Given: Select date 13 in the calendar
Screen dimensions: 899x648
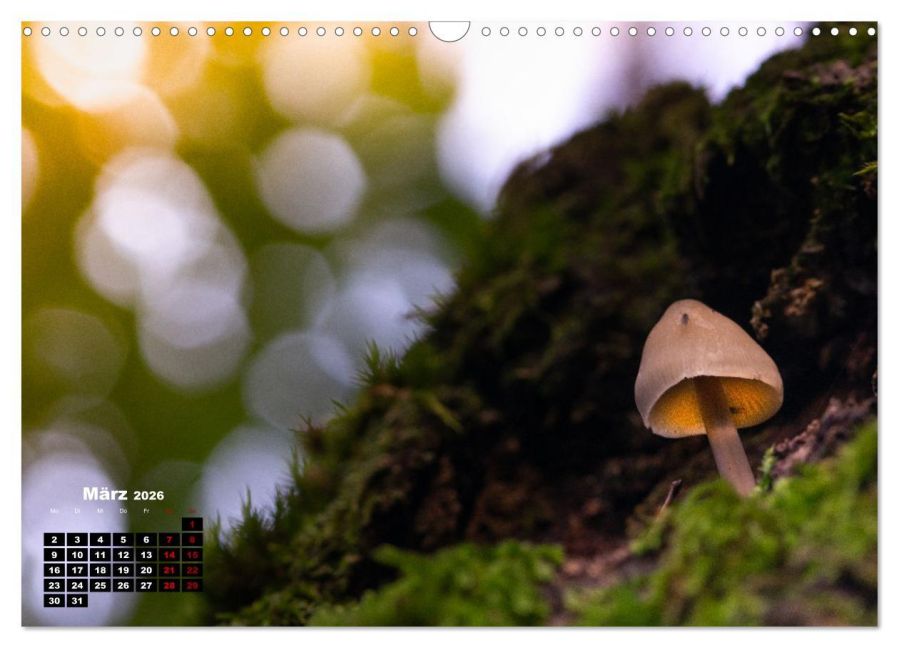Looking at the screenshot, I should (x=146, y=555).
